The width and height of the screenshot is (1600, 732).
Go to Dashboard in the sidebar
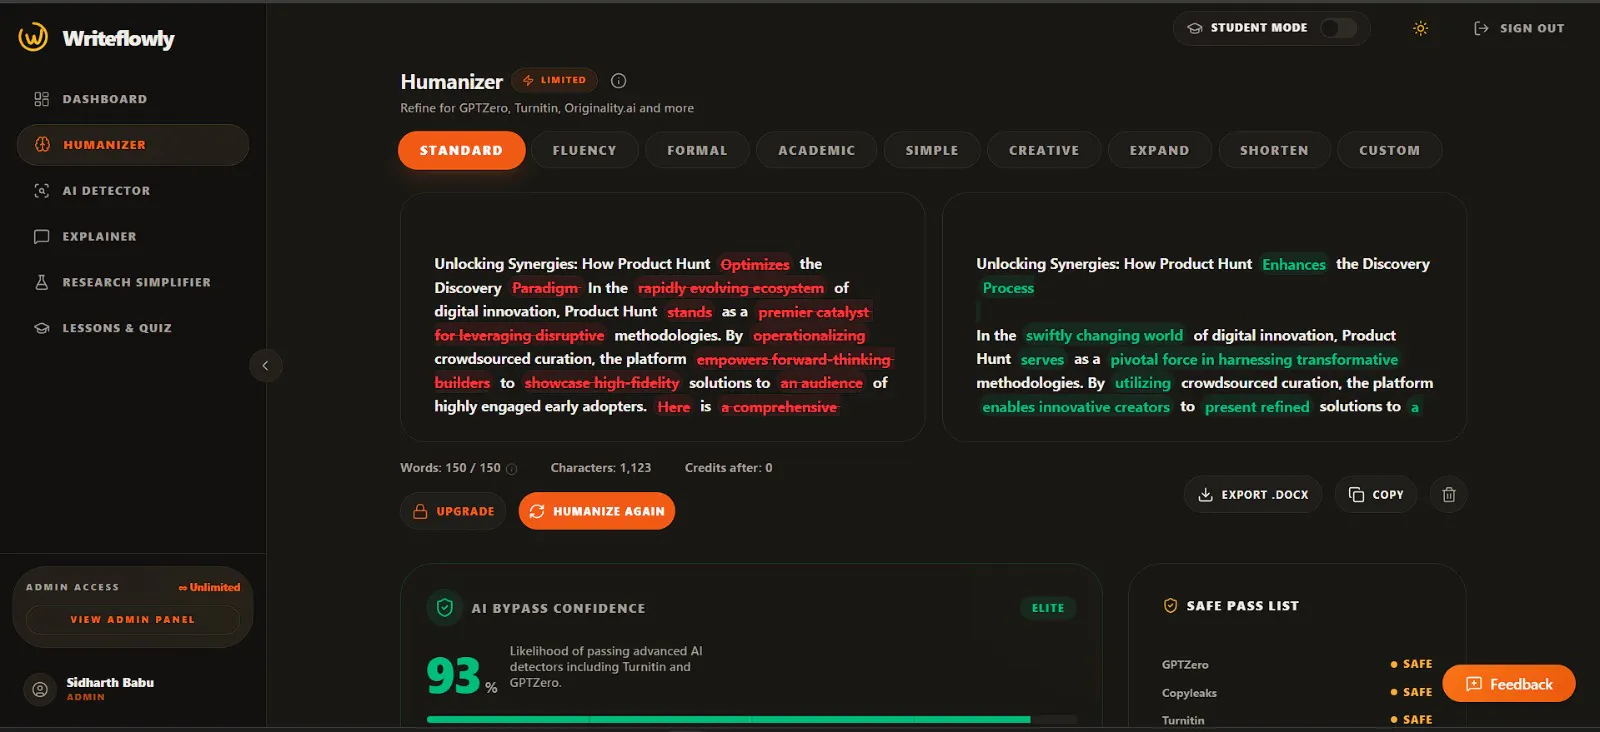[x=133, y=99]
